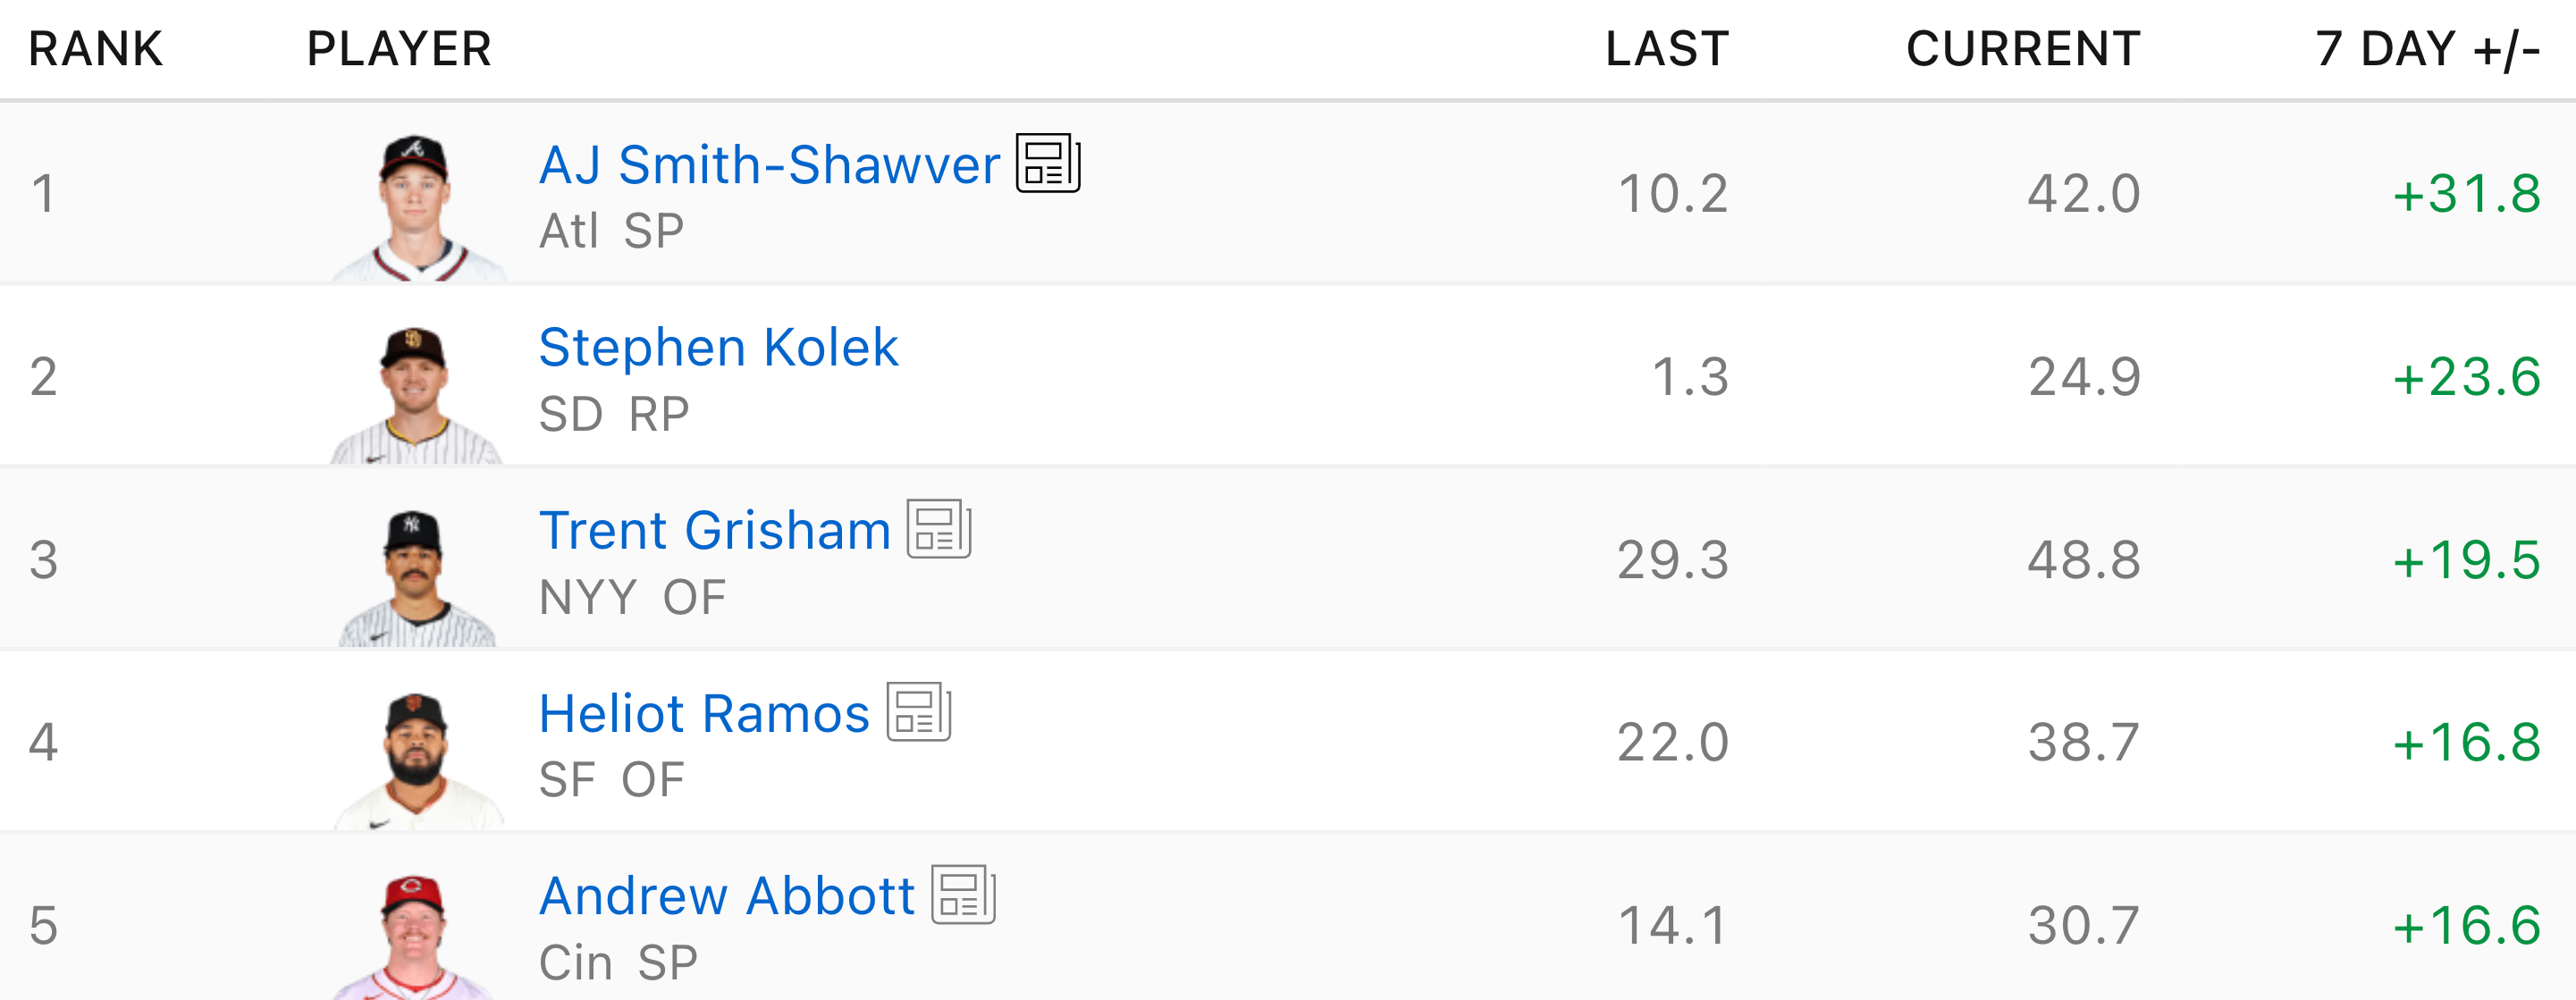Screen dimensions: 2576x1000
Task: Click Andrew Abbott name link
Action: [726, 897]
